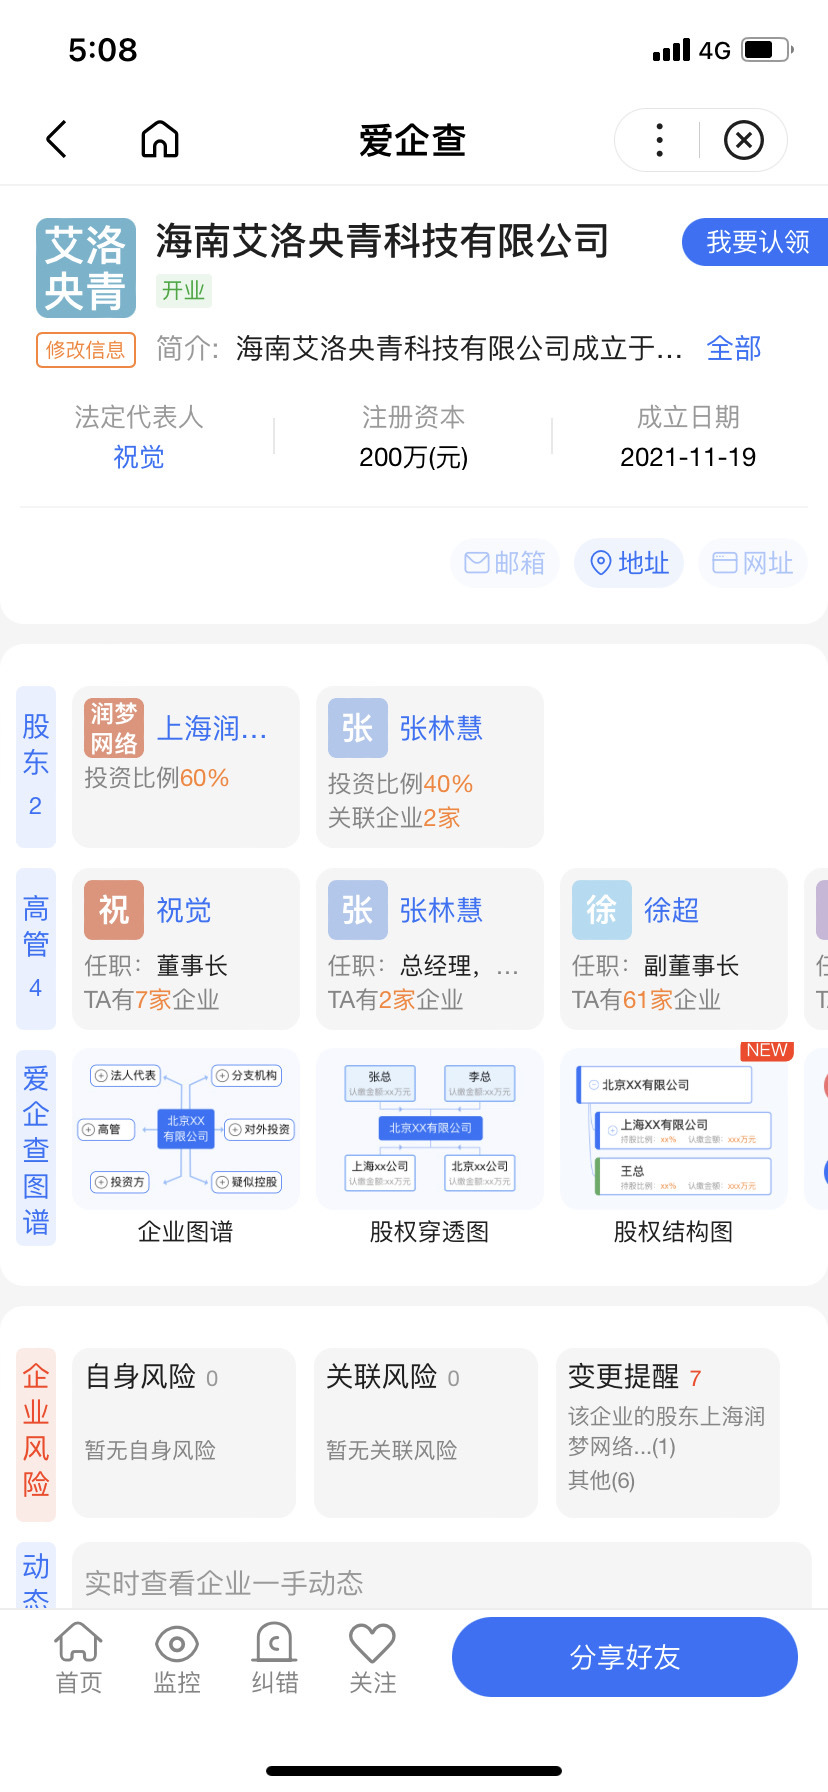This screenshot has width=828, height=1792.
Task: Open the 股东 2 shareholders section tab
Action: [36, 766]
